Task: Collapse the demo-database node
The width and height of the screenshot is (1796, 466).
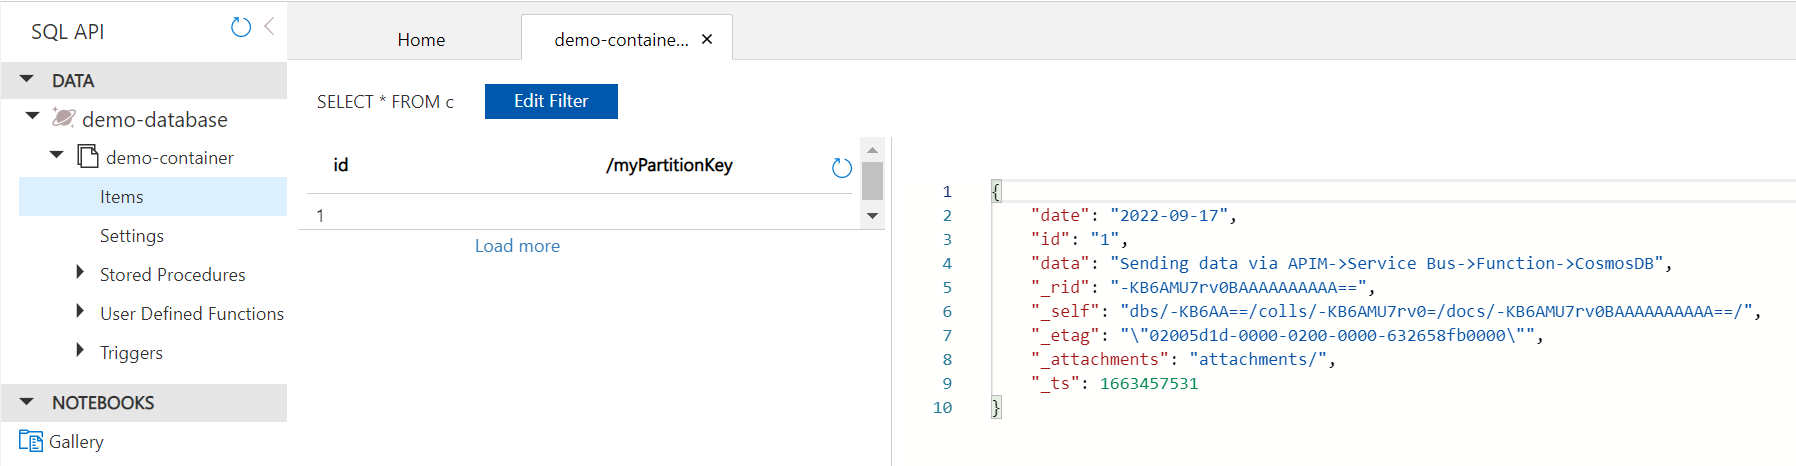Action: pos(33,116)
